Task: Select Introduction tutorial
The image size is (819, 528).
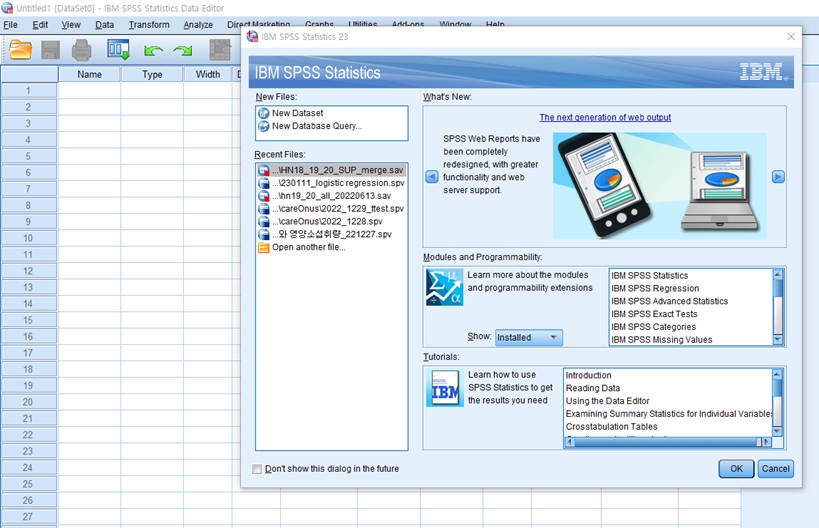Action: [588, 376]
